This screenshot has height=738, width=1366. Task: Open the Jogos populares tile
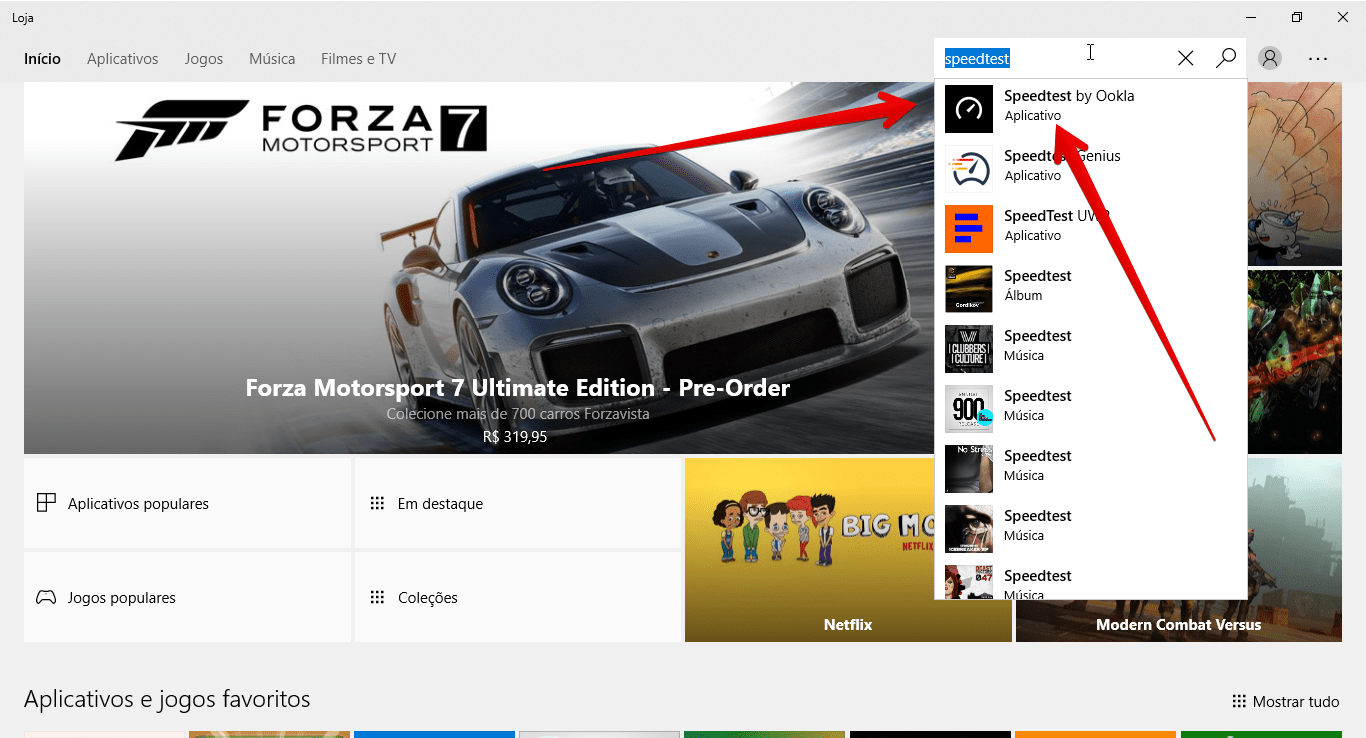pyautogui.click(x=187, y=597)
